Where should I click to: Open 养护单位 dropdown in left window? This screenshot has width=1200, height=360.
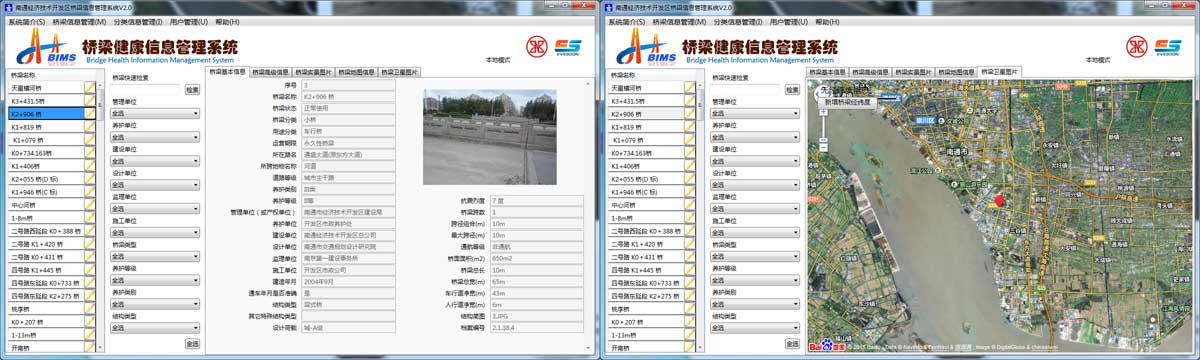pos(155,137)
